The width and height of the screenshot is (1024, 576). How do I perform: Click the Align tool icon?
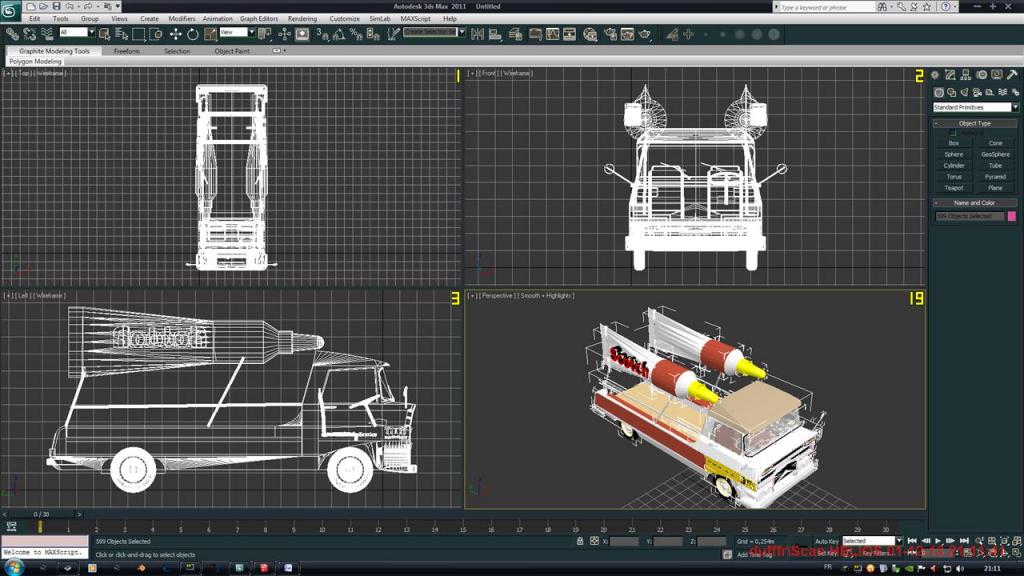coord(495,34)
